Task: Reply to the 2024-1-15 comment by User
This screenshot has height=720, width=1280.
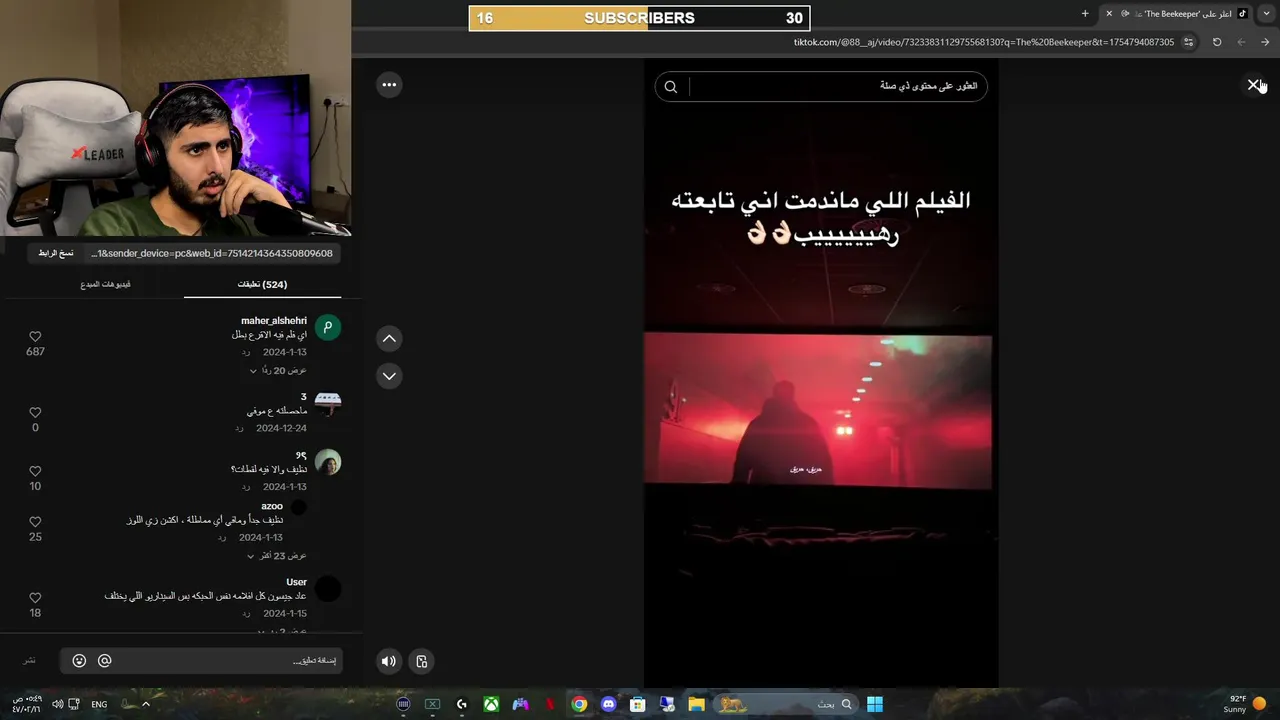Action: click(246, 614)
